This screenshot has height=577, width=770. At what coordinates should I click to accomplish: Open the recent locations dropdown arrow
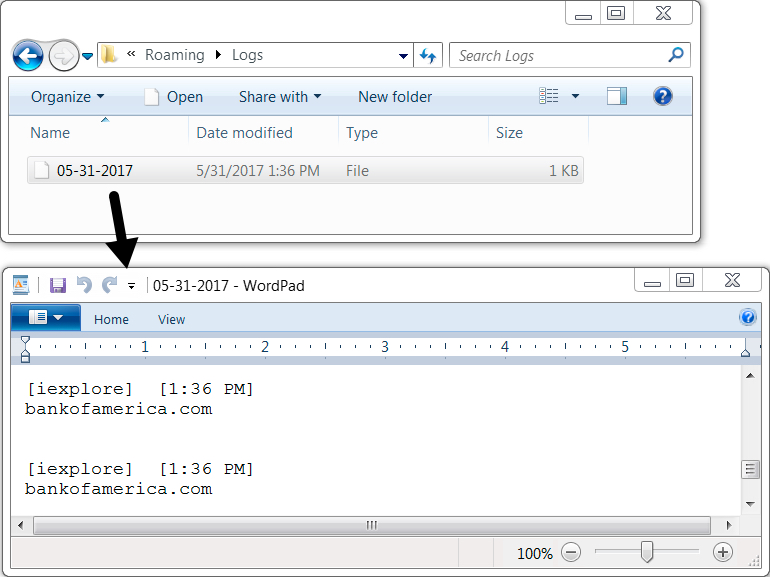(x=87, y=56)
